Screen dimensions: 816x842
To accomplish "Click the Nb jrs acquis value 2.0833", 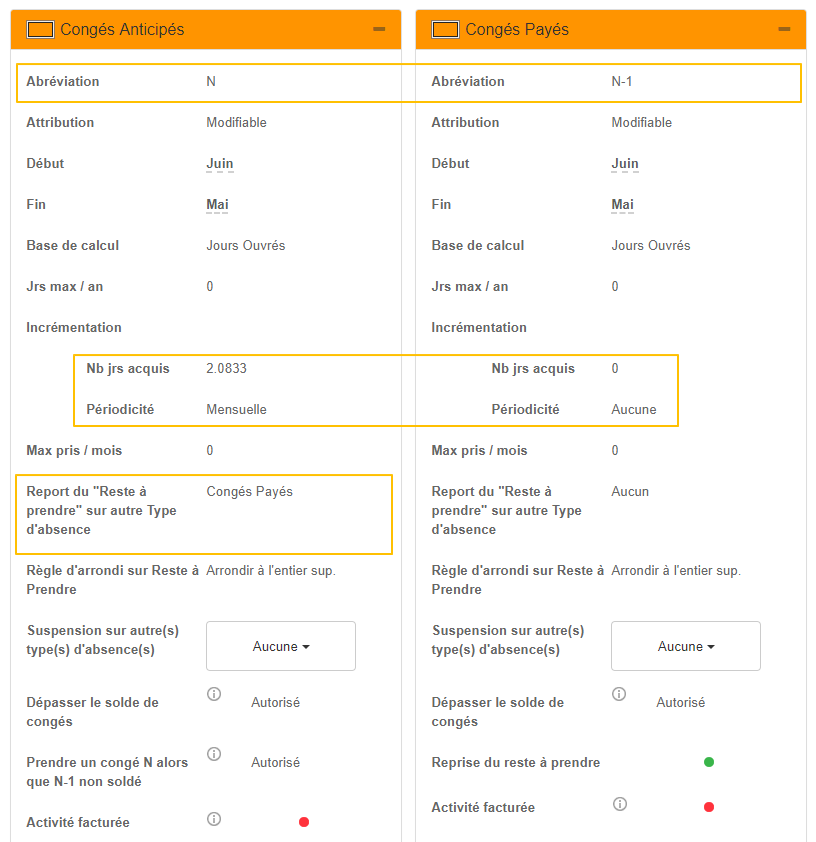I will pyautogui.click(x=227, y=368).
